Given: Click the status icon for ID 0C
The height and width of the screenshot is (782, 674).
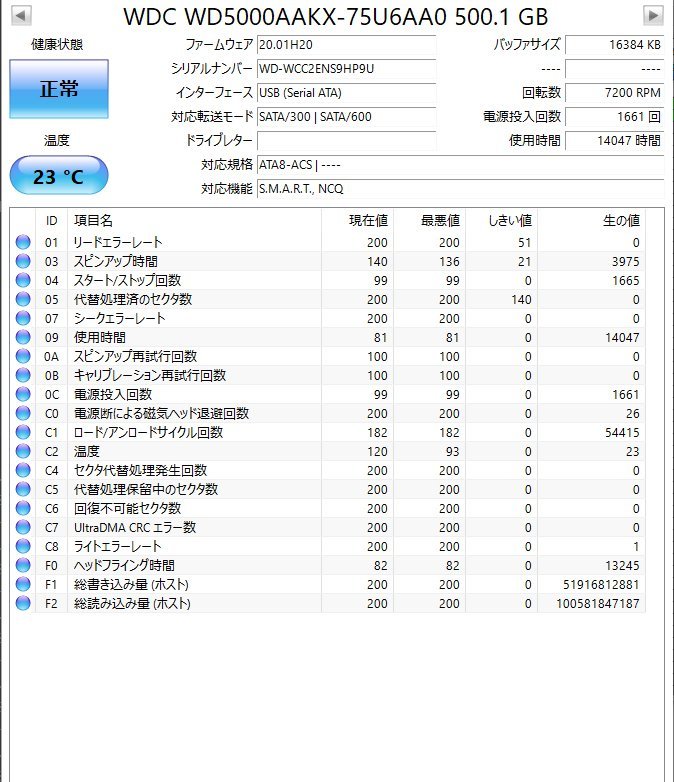Looking at the screenshot, I should (x=23, y=394).
